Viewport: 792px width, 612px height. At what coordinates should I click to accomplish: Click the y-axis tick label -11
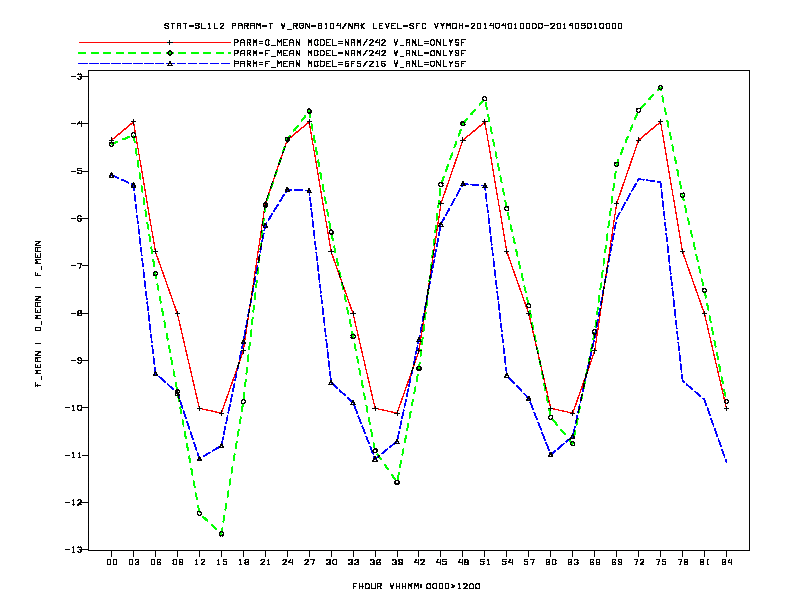point(74,455)
